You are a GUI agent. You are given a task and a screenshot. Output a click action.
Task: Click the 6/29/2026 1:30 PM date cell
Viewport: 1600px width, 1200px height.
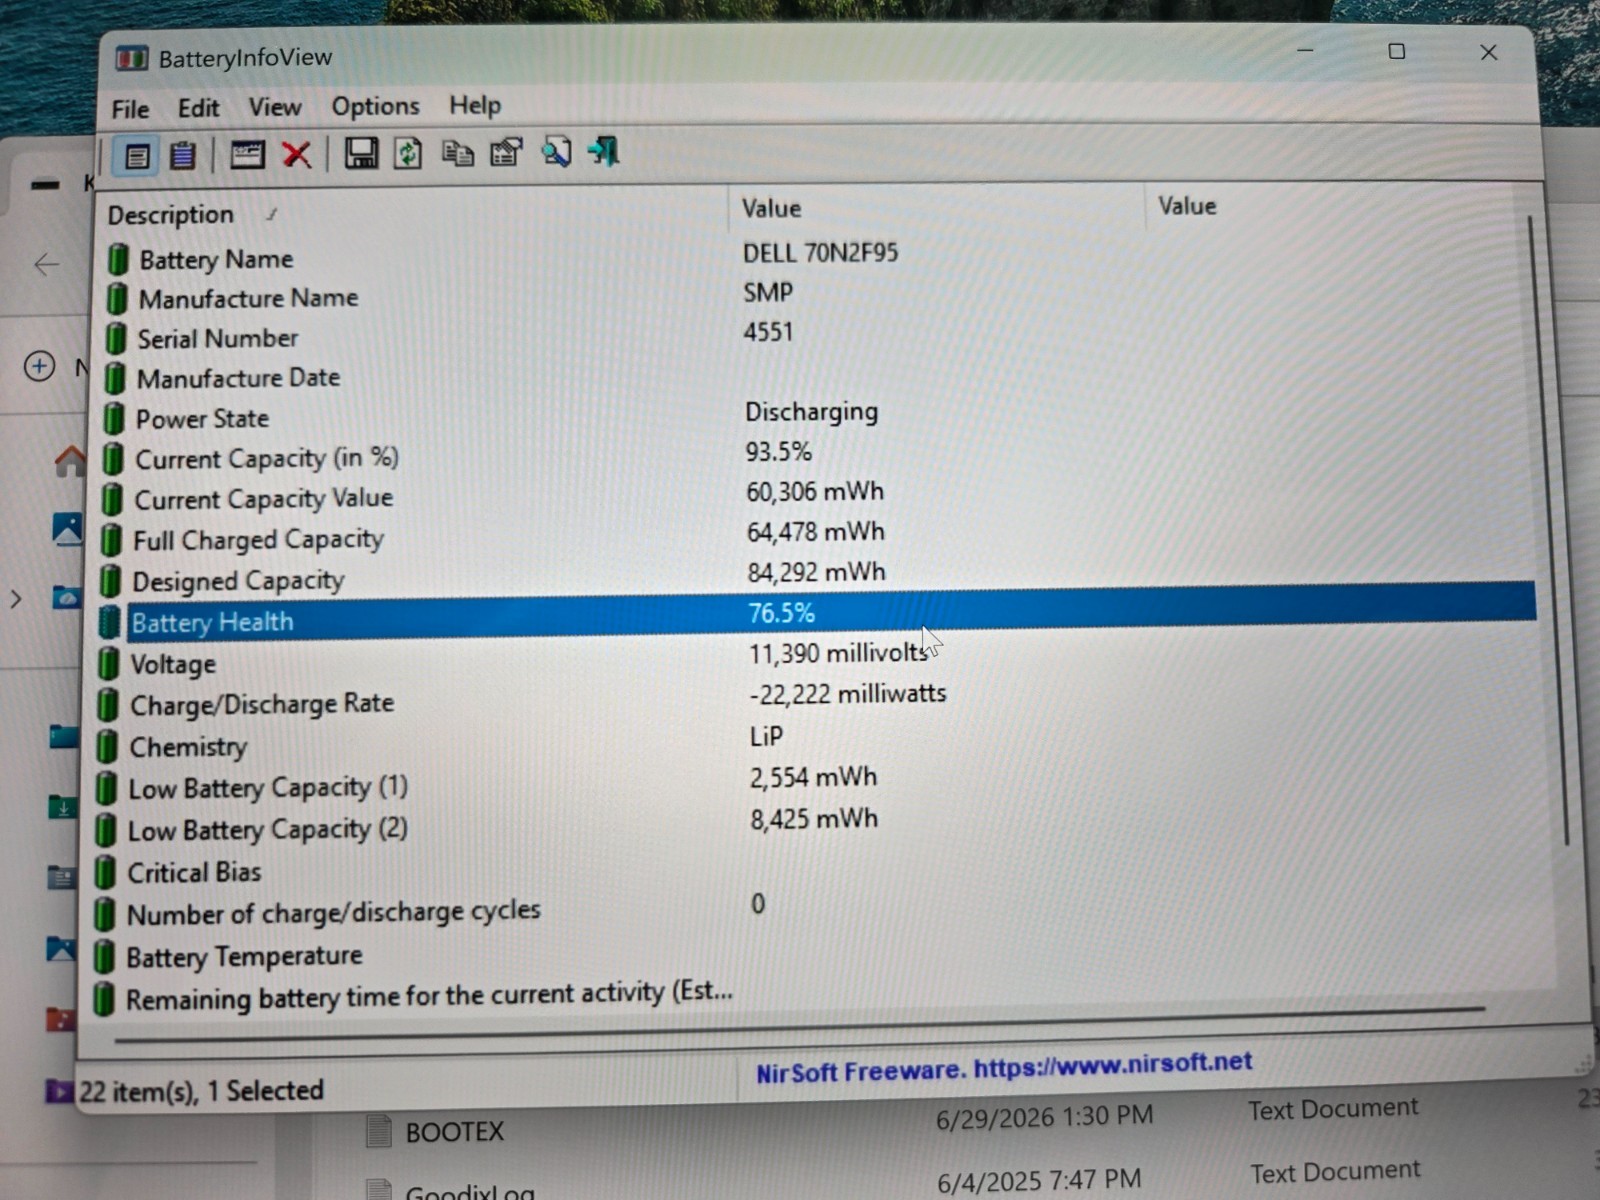(1044, 1117)
